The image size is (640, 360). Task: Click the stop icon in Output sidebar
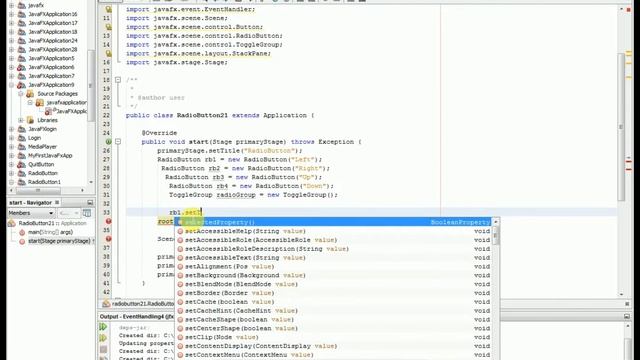[x=103, y=349]
